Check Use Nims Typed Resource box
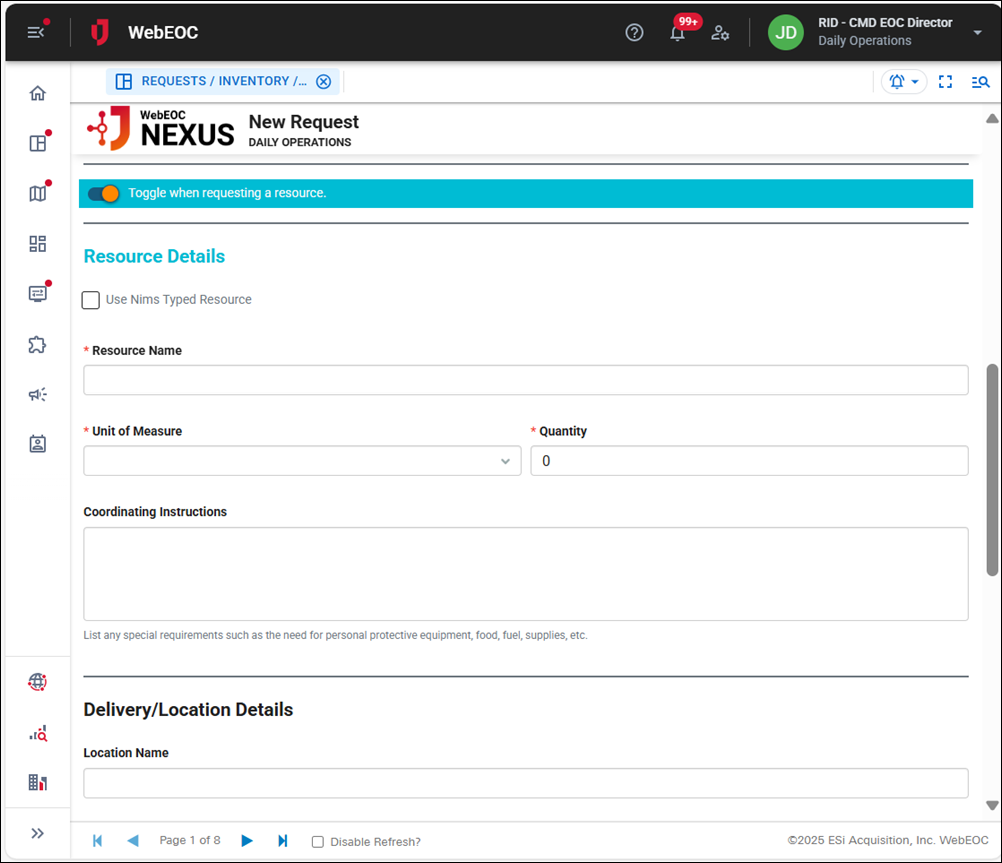Viewport: 1002px width, 863px height. click(91, 300)
